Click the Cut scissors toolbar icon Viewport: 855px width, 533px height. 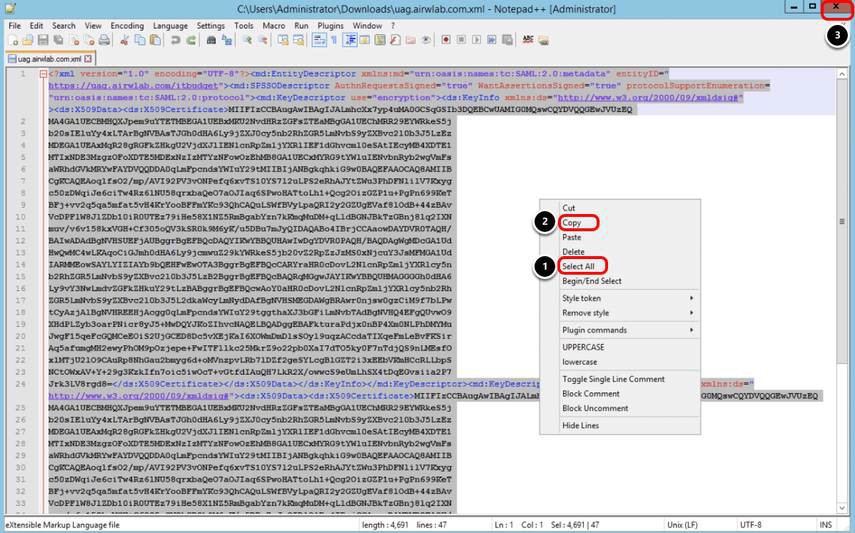coord(124,40)
